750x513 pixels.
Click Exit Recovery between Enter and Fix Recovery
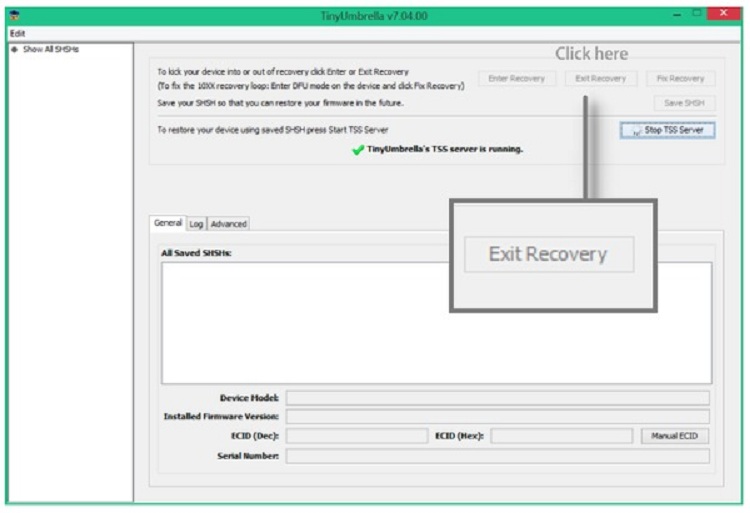600,78
